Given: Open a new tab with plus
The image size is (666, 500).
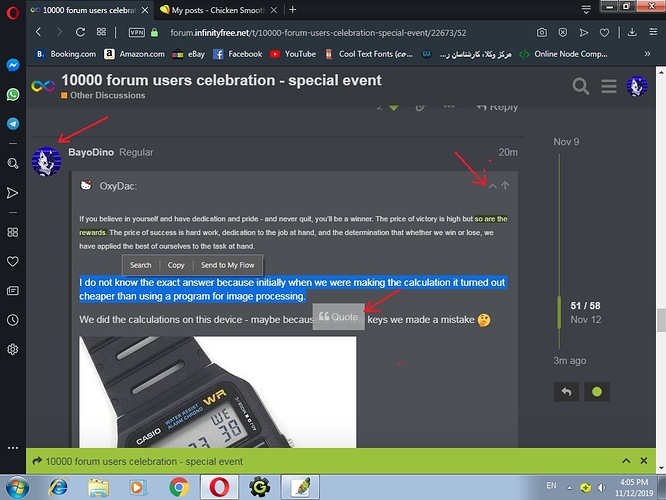Looking at the screenshot, I should pos(293,10).
